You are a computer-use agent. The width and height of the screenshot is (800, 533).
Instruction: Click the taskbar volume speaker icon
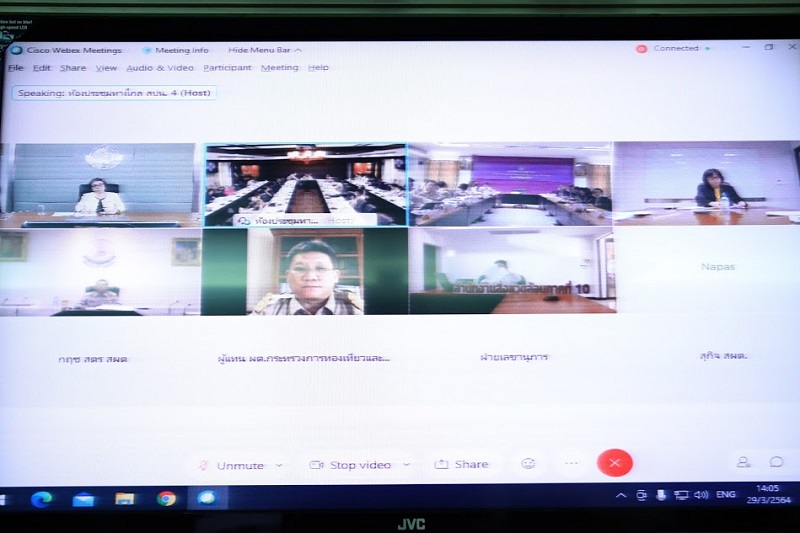pyautogui.click(x=701, y=495)
